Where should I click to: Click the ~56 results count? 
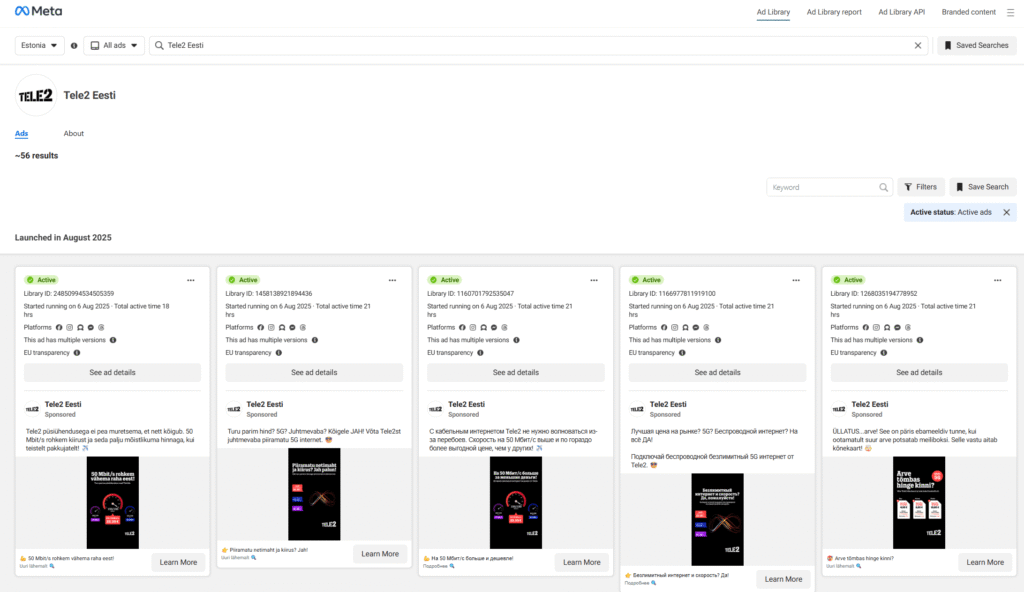[x=37, y=156]
